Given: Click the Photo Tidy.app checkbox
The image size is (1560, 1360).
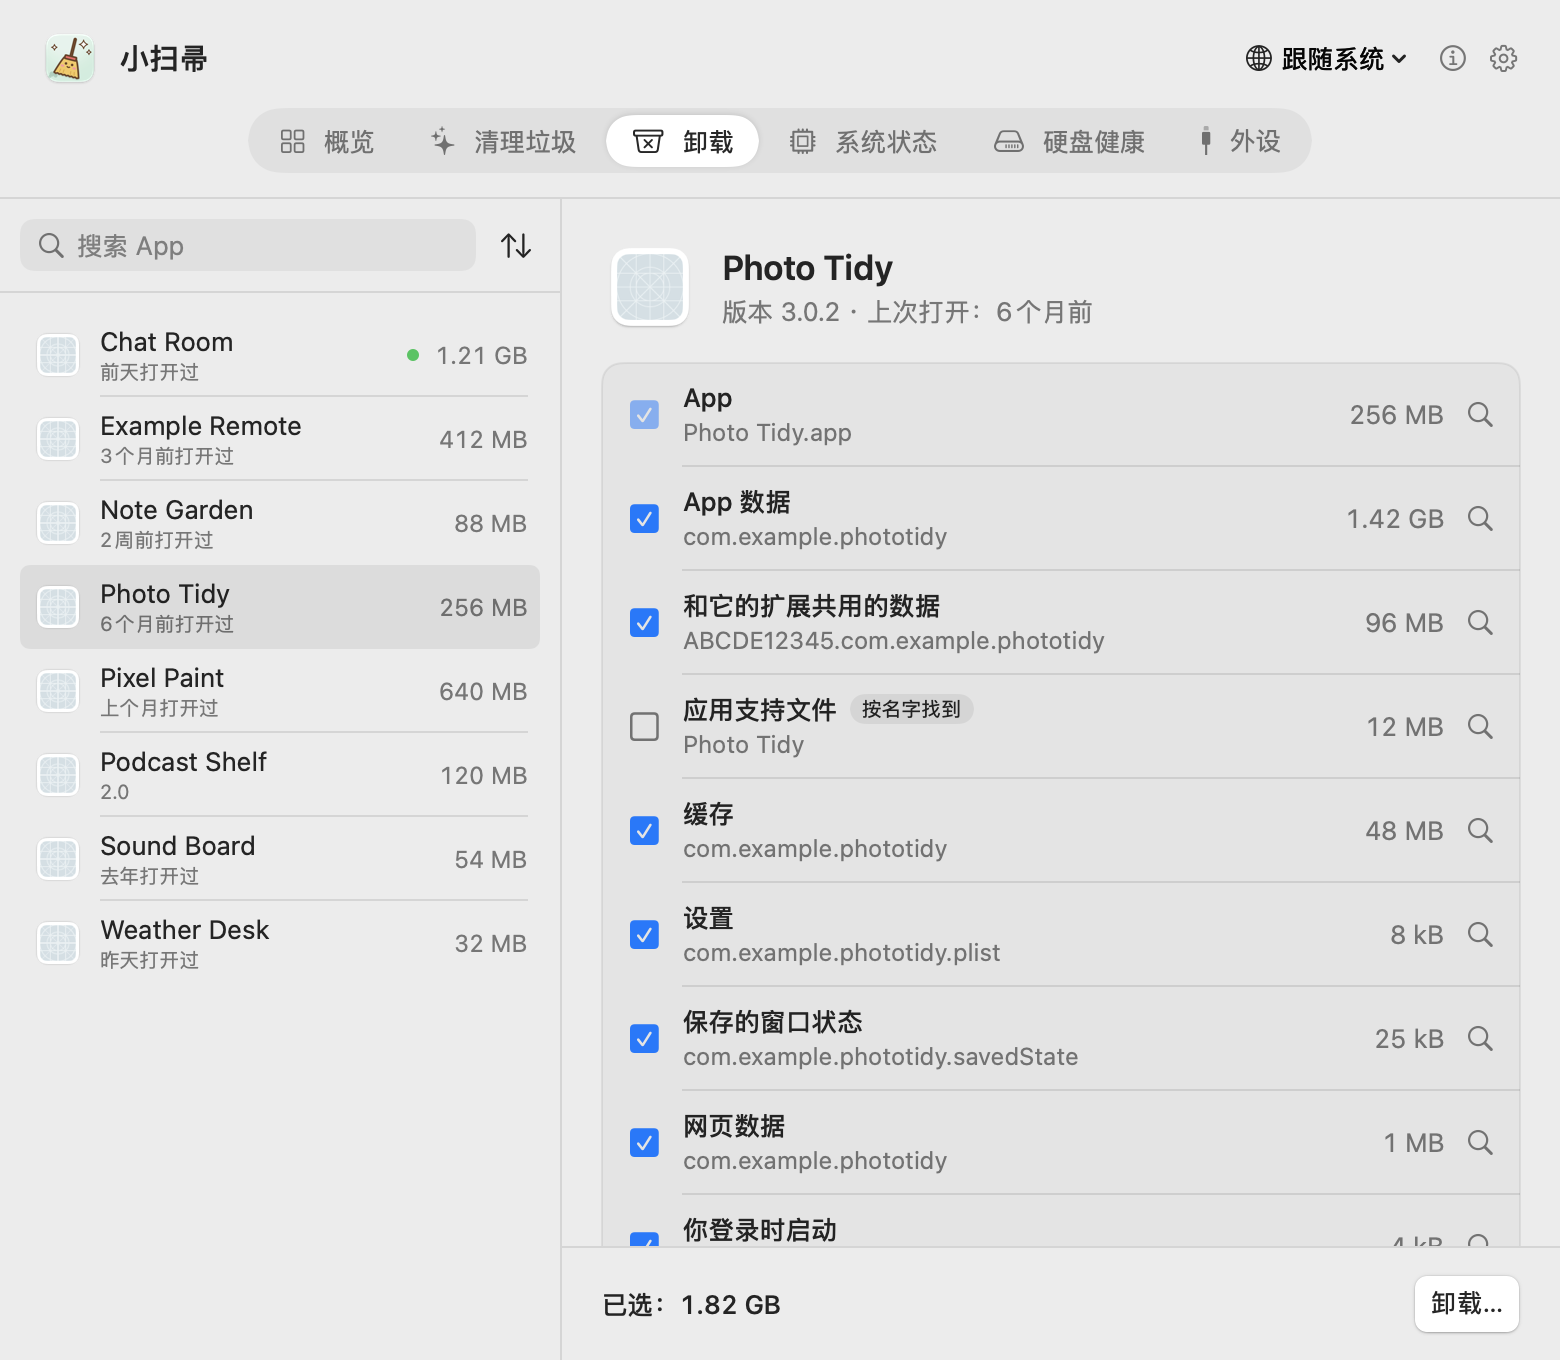Looking at the screenshot, I should 644,414.
